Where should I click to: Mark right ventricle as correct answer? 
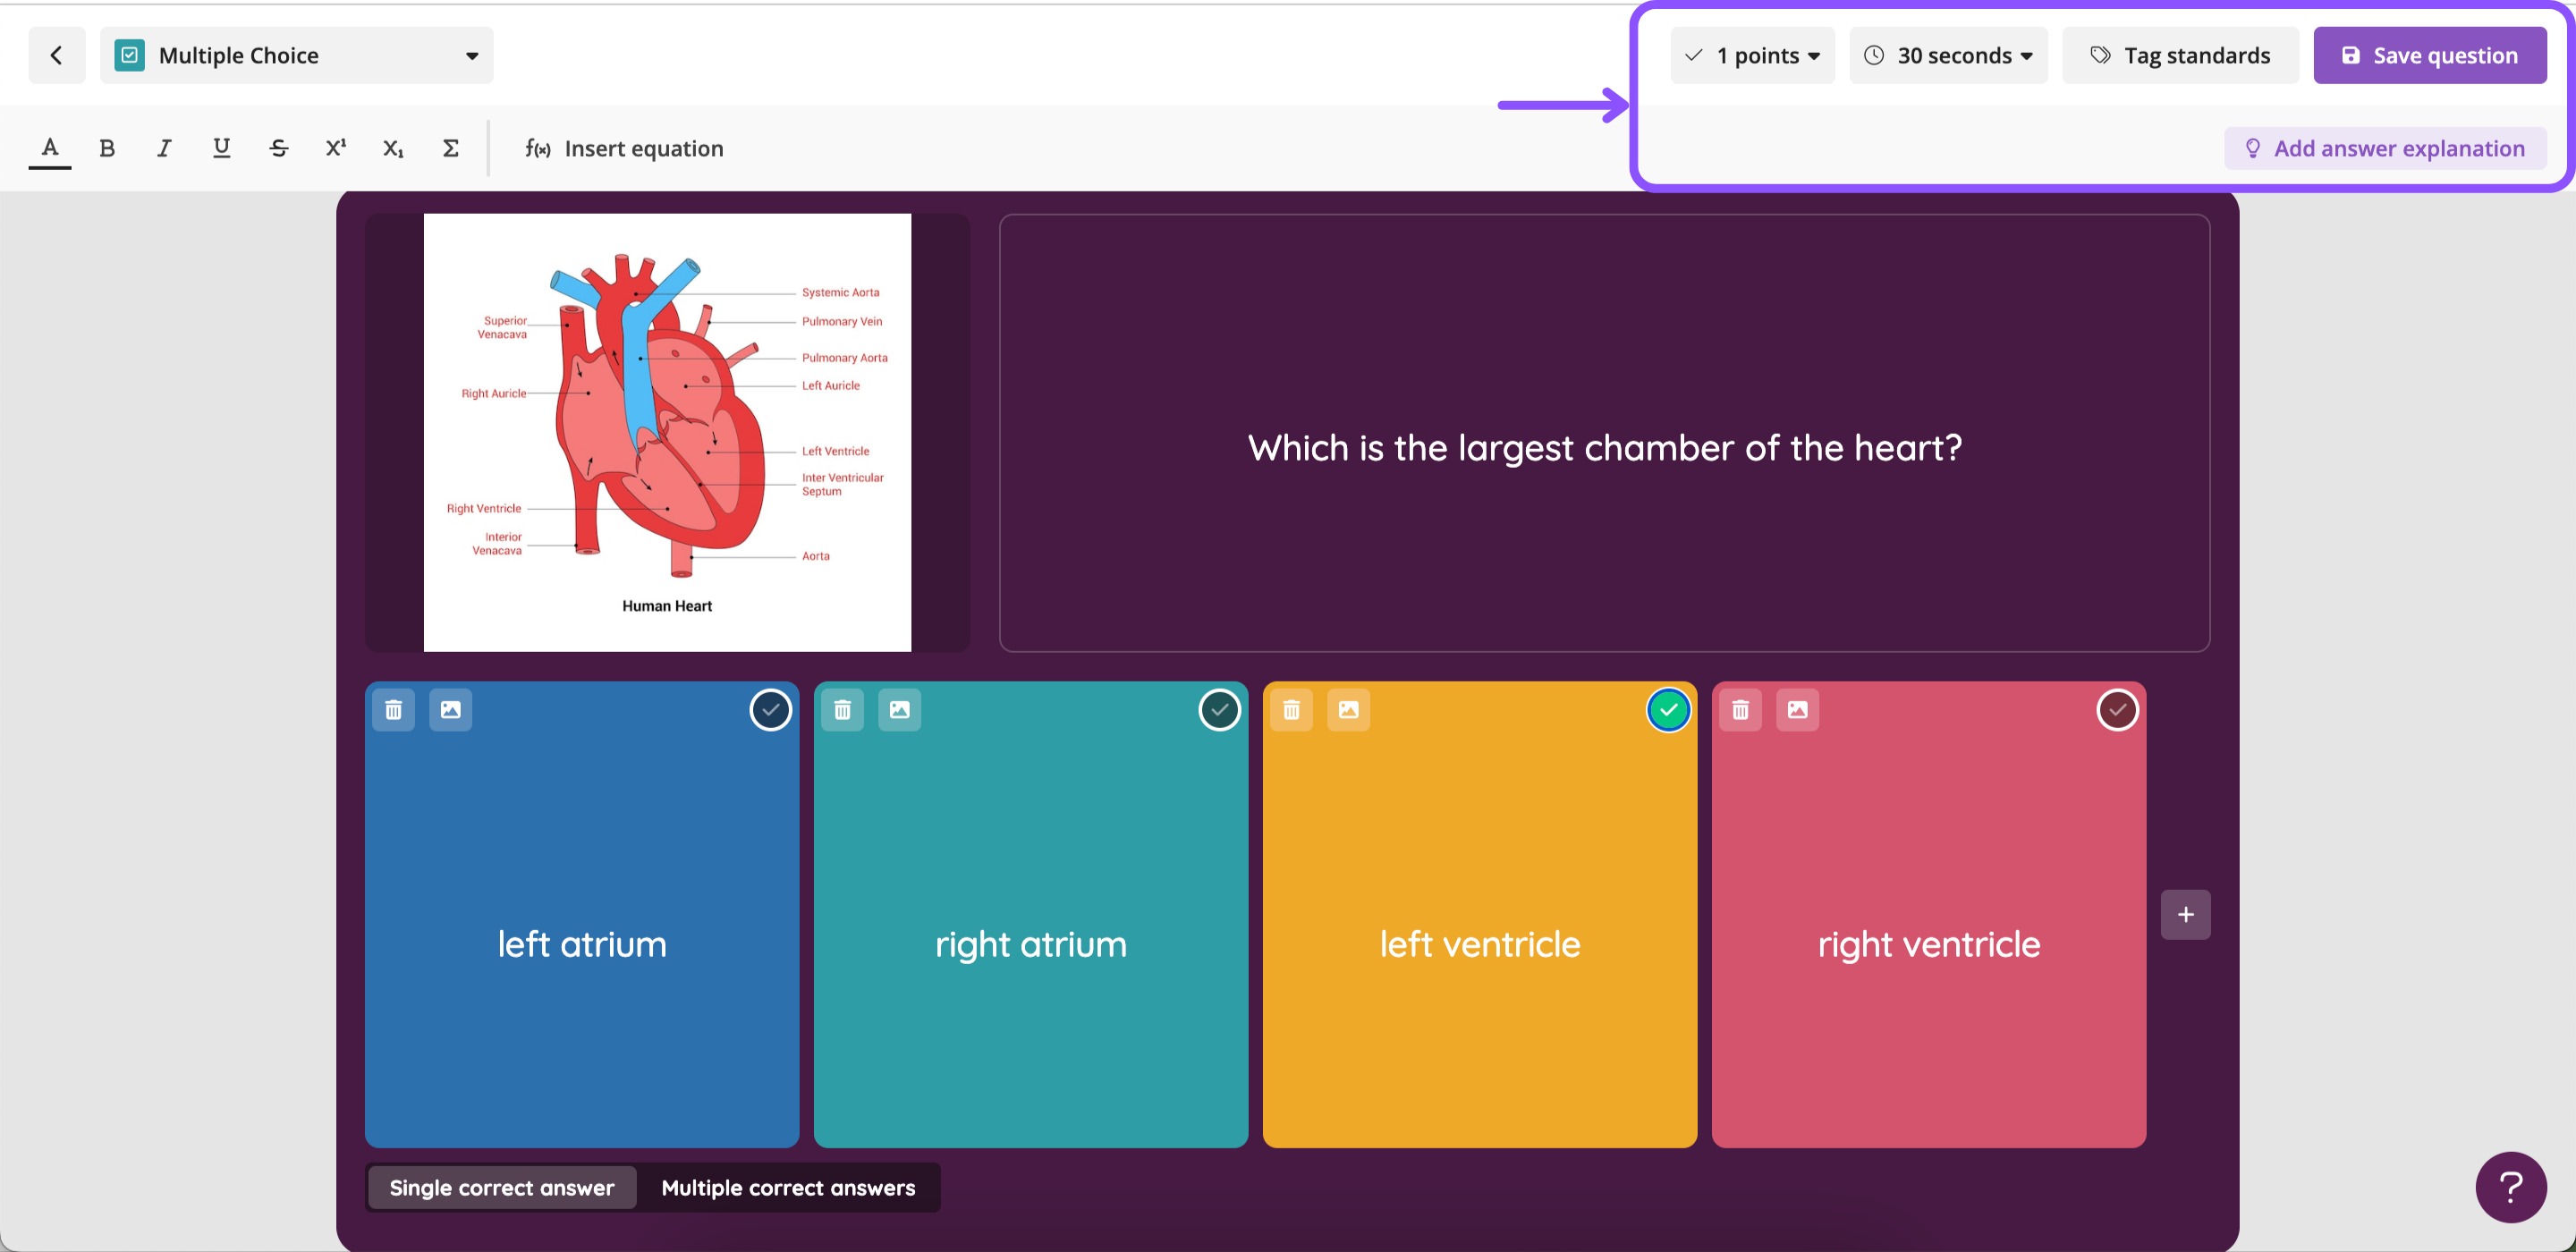tap(2117, 710)
